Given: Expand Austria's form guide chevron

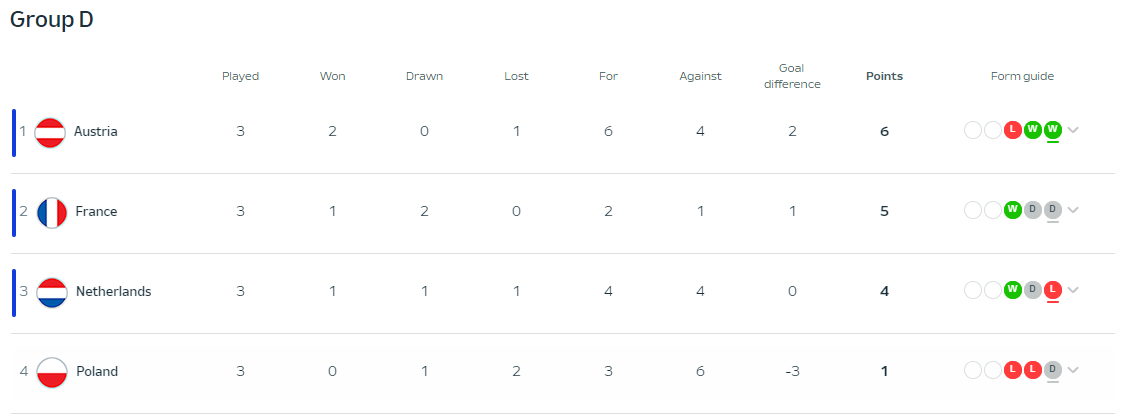Looking at the screenshot, I should coord(1073,130).
